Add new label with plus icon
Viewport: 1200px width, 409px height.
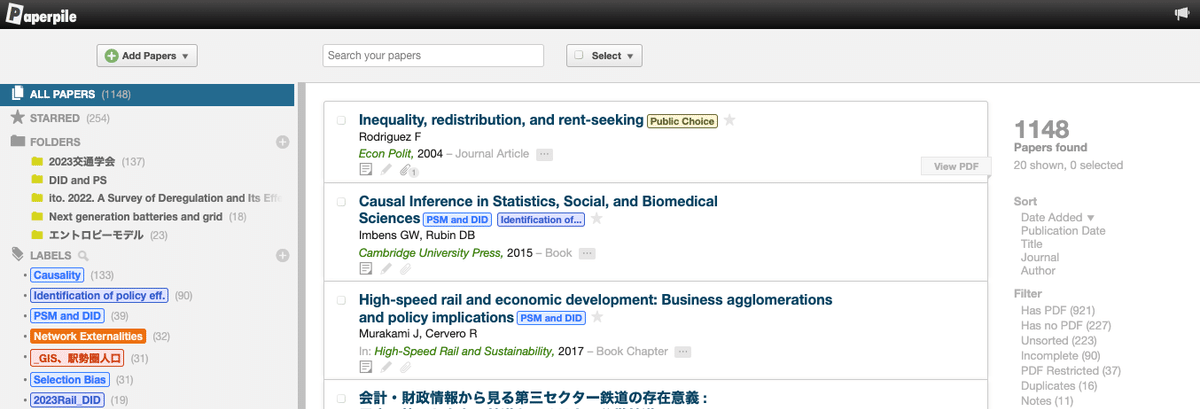pyautogui.click(x=283, y=255)
